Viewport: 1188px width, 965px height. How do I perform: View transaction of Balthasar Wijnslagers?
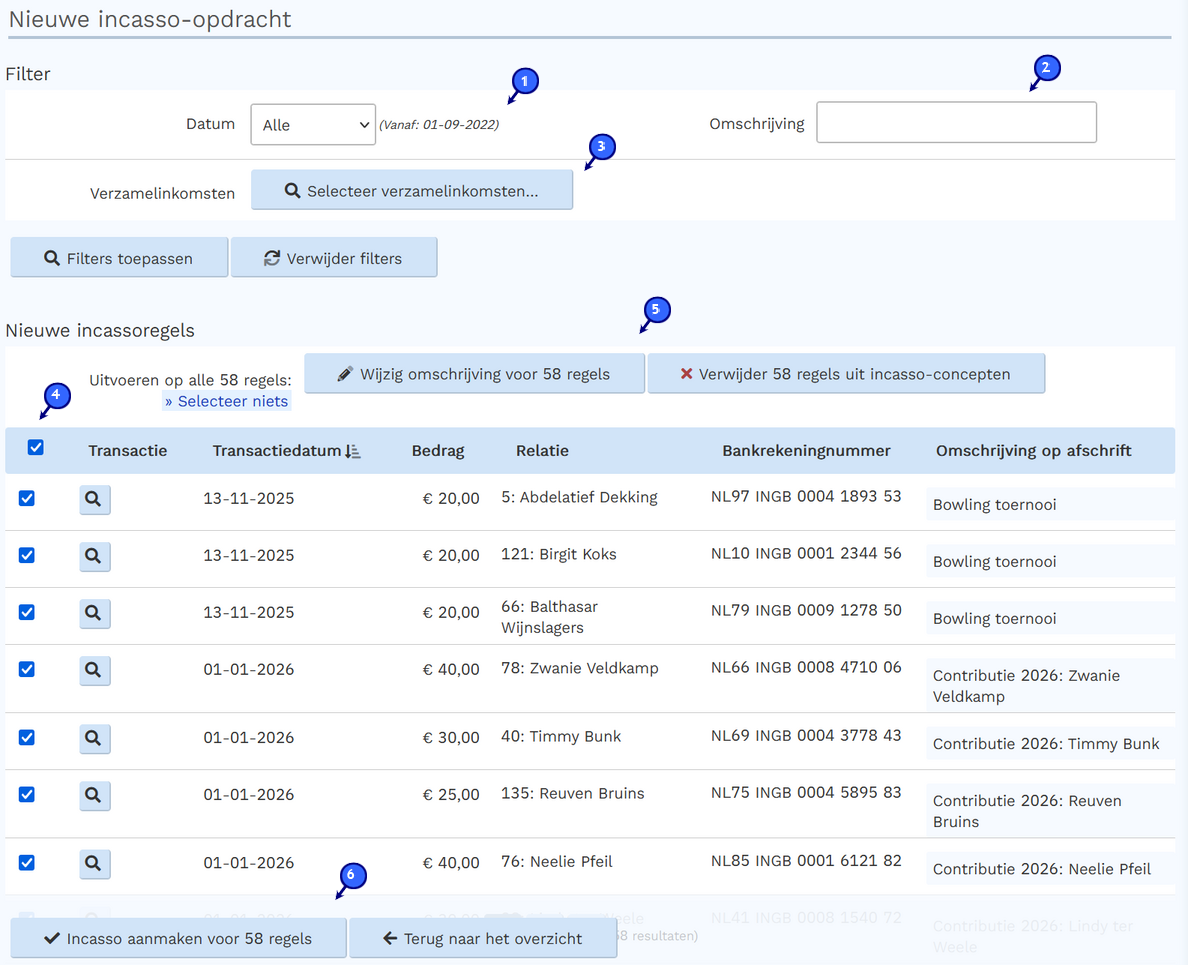94,613
